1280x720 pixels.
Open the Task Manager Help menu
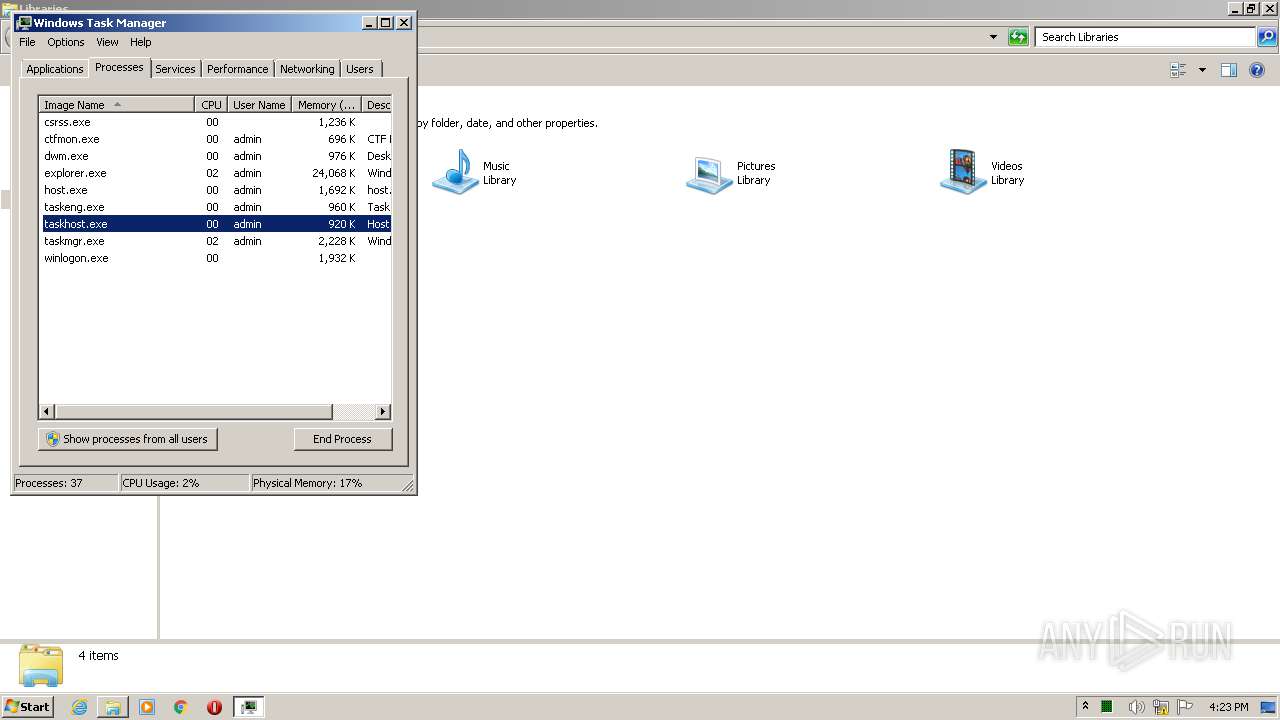tap(141, 42)
